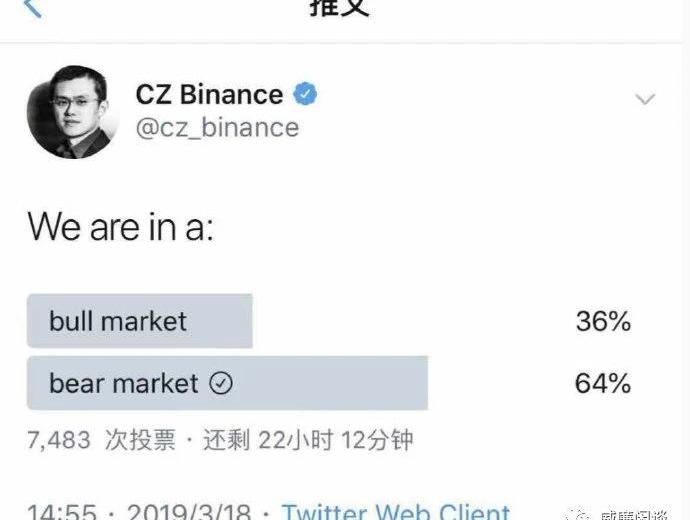
Task: Open the Twitter Web Client link
Action: coord(395,512)
